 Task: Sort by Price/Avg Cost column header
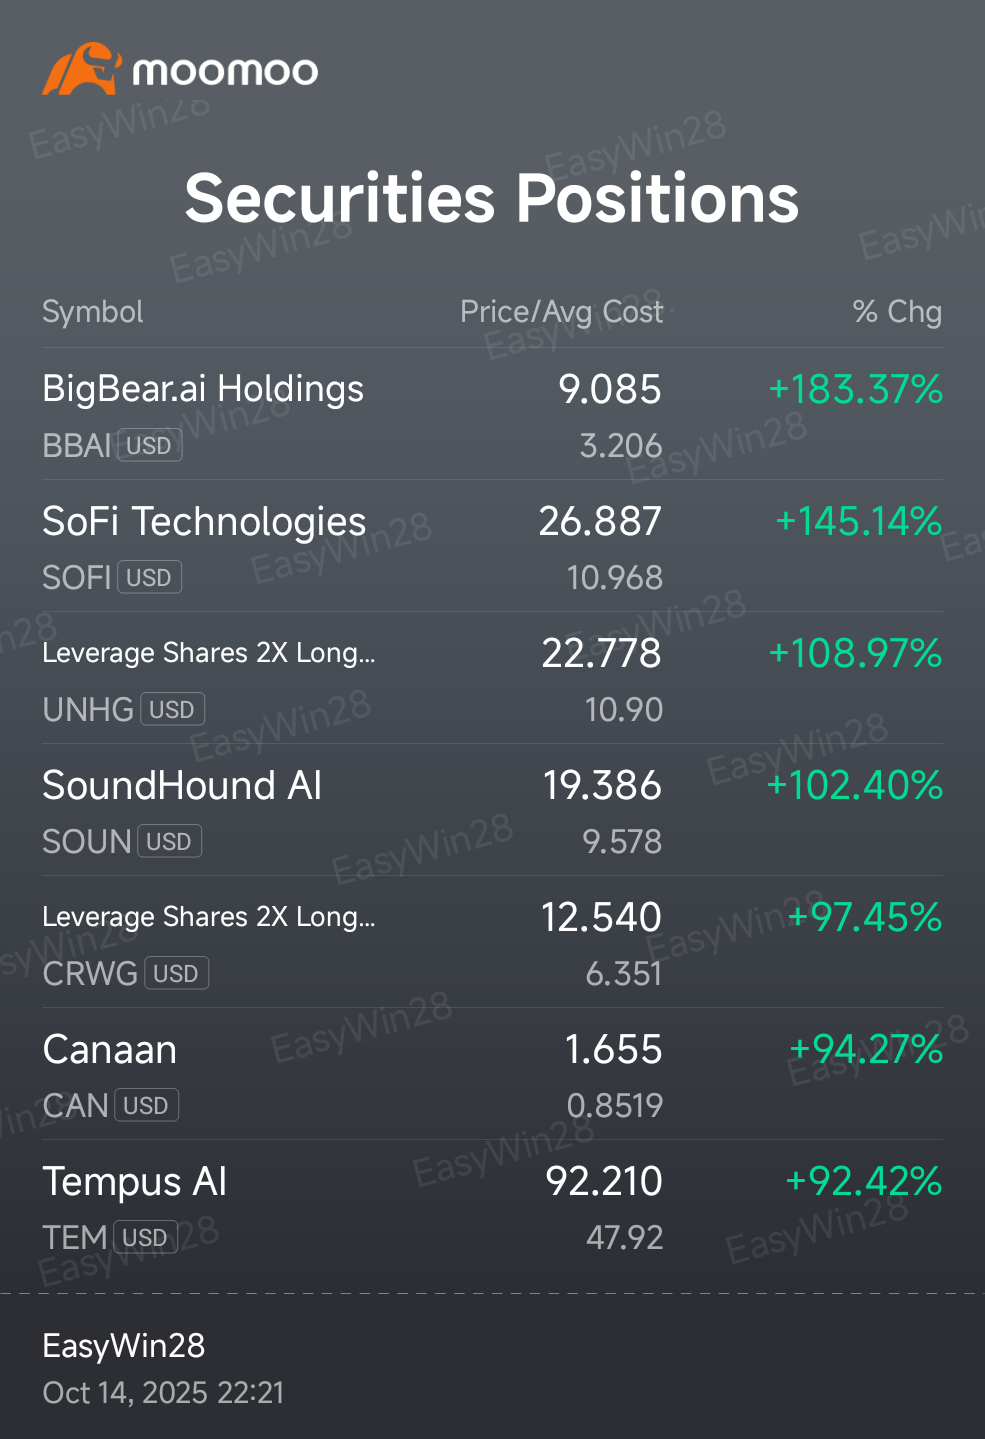561,312
